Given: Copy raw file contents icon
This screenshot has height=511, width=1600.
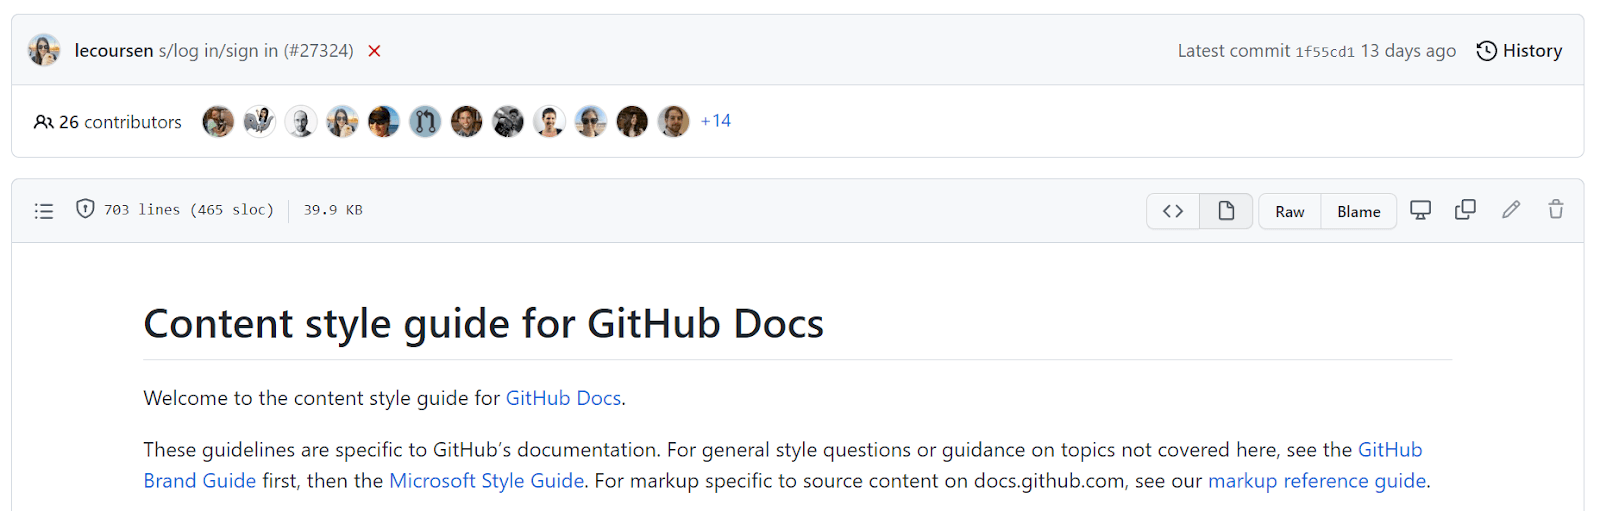Looking at the screenshot, I should [x=1465, y=210].
